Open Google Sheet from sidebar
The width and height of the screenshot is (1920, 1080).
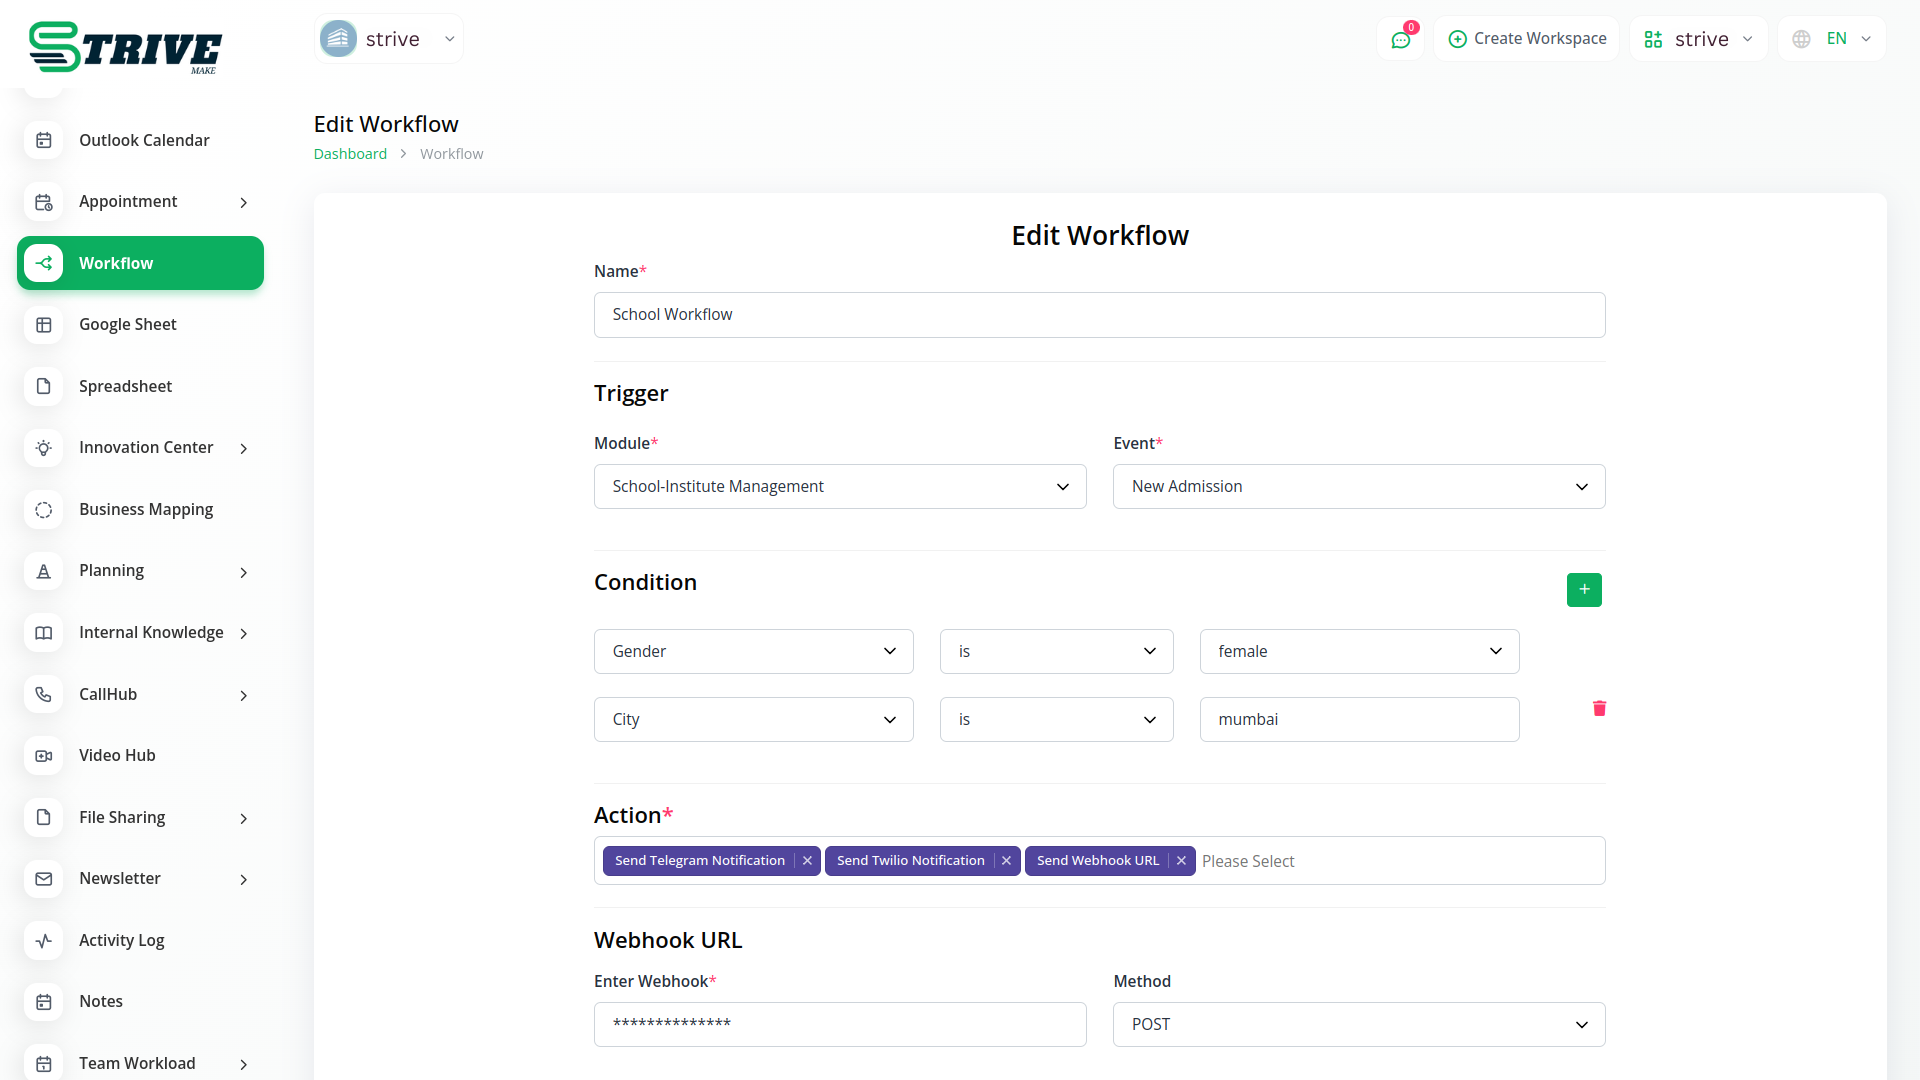tap(128, 325)
